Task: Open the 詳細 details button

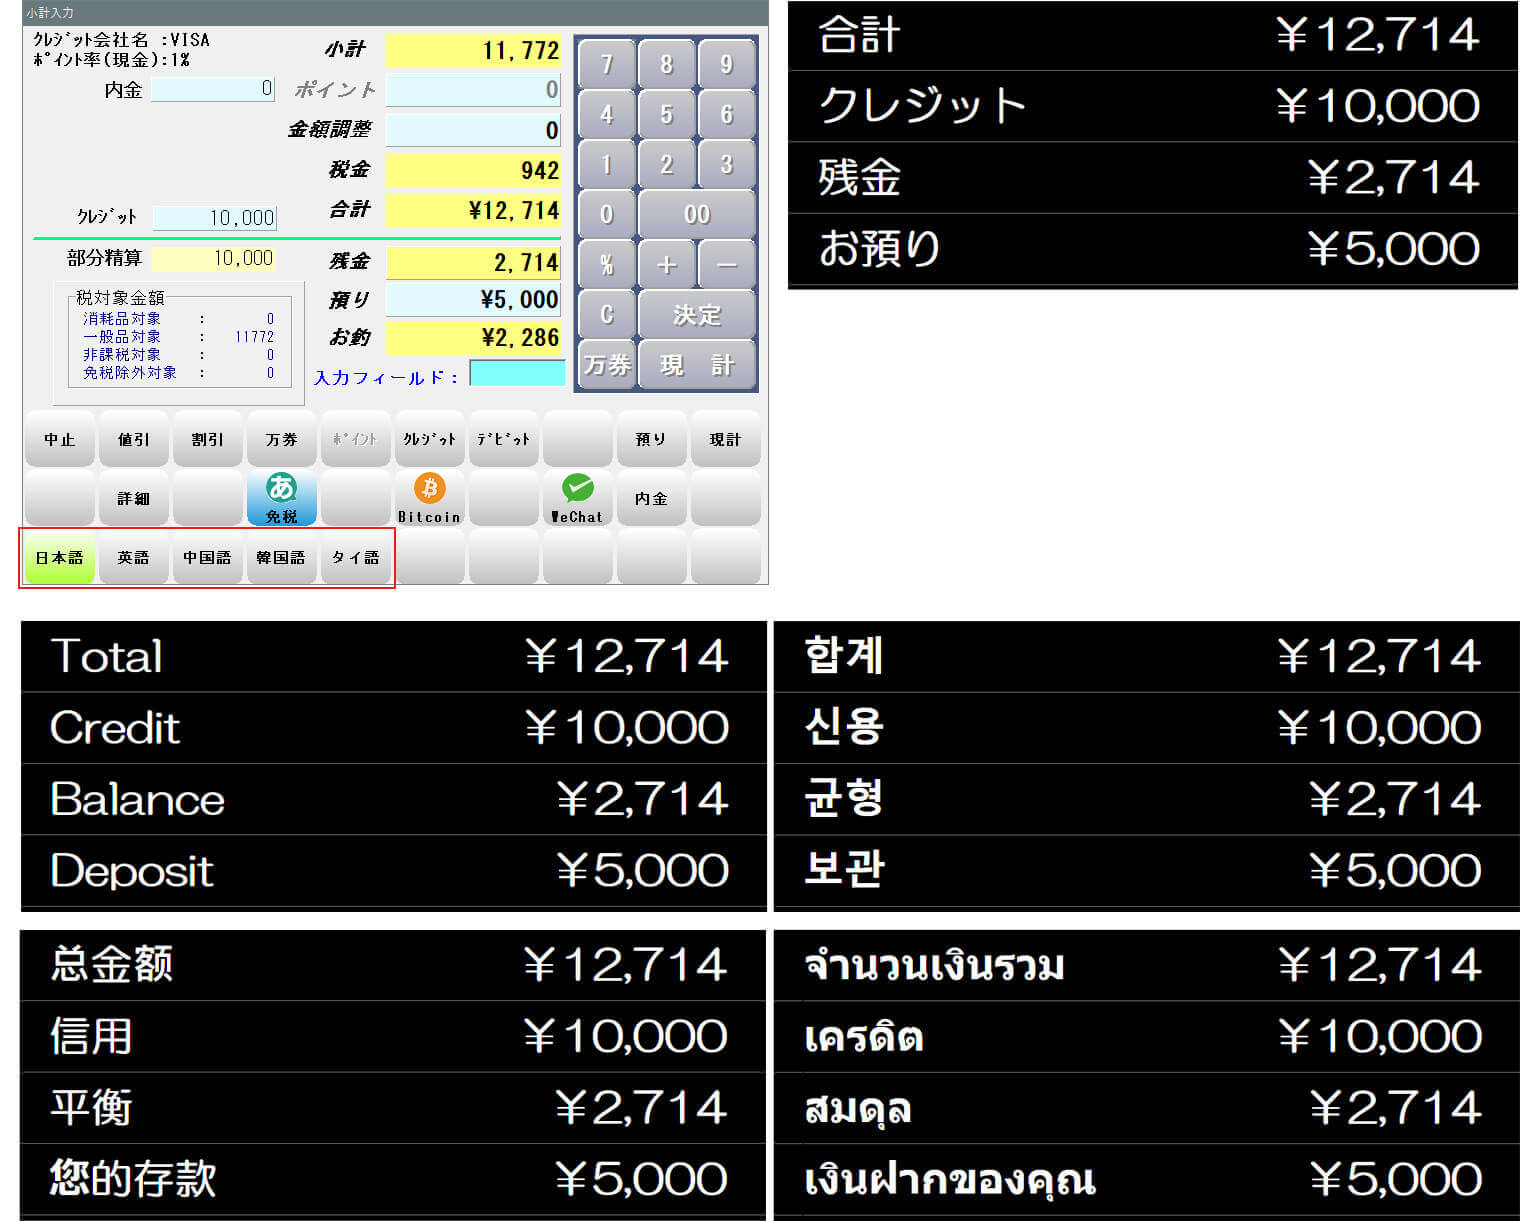Action: (x=133, y=498)
